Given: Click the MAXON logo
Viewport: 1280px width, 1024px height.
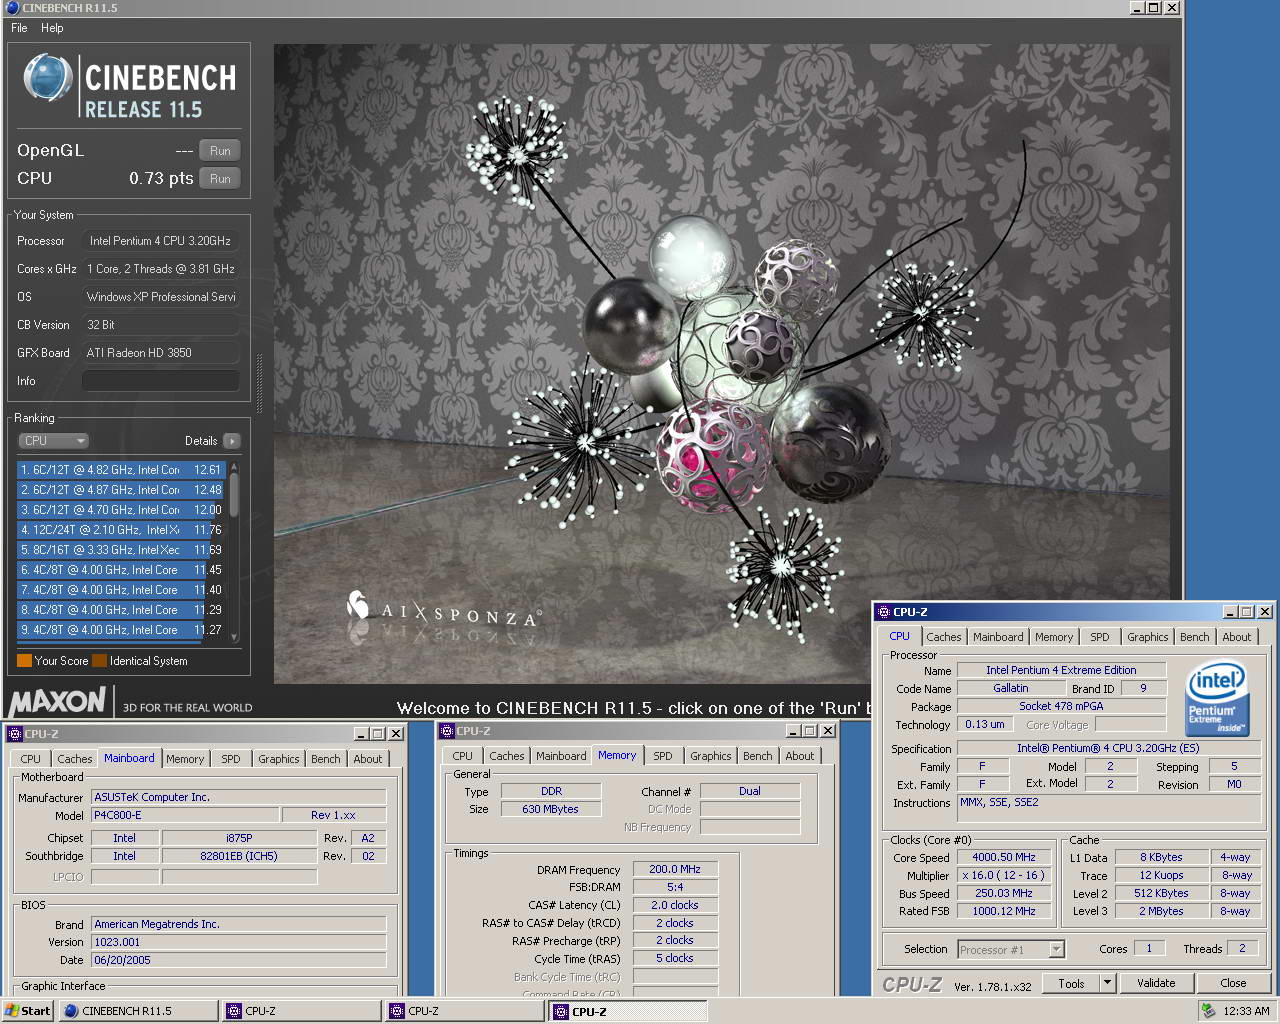Looking at the screenshot, I should coord(58,701).
